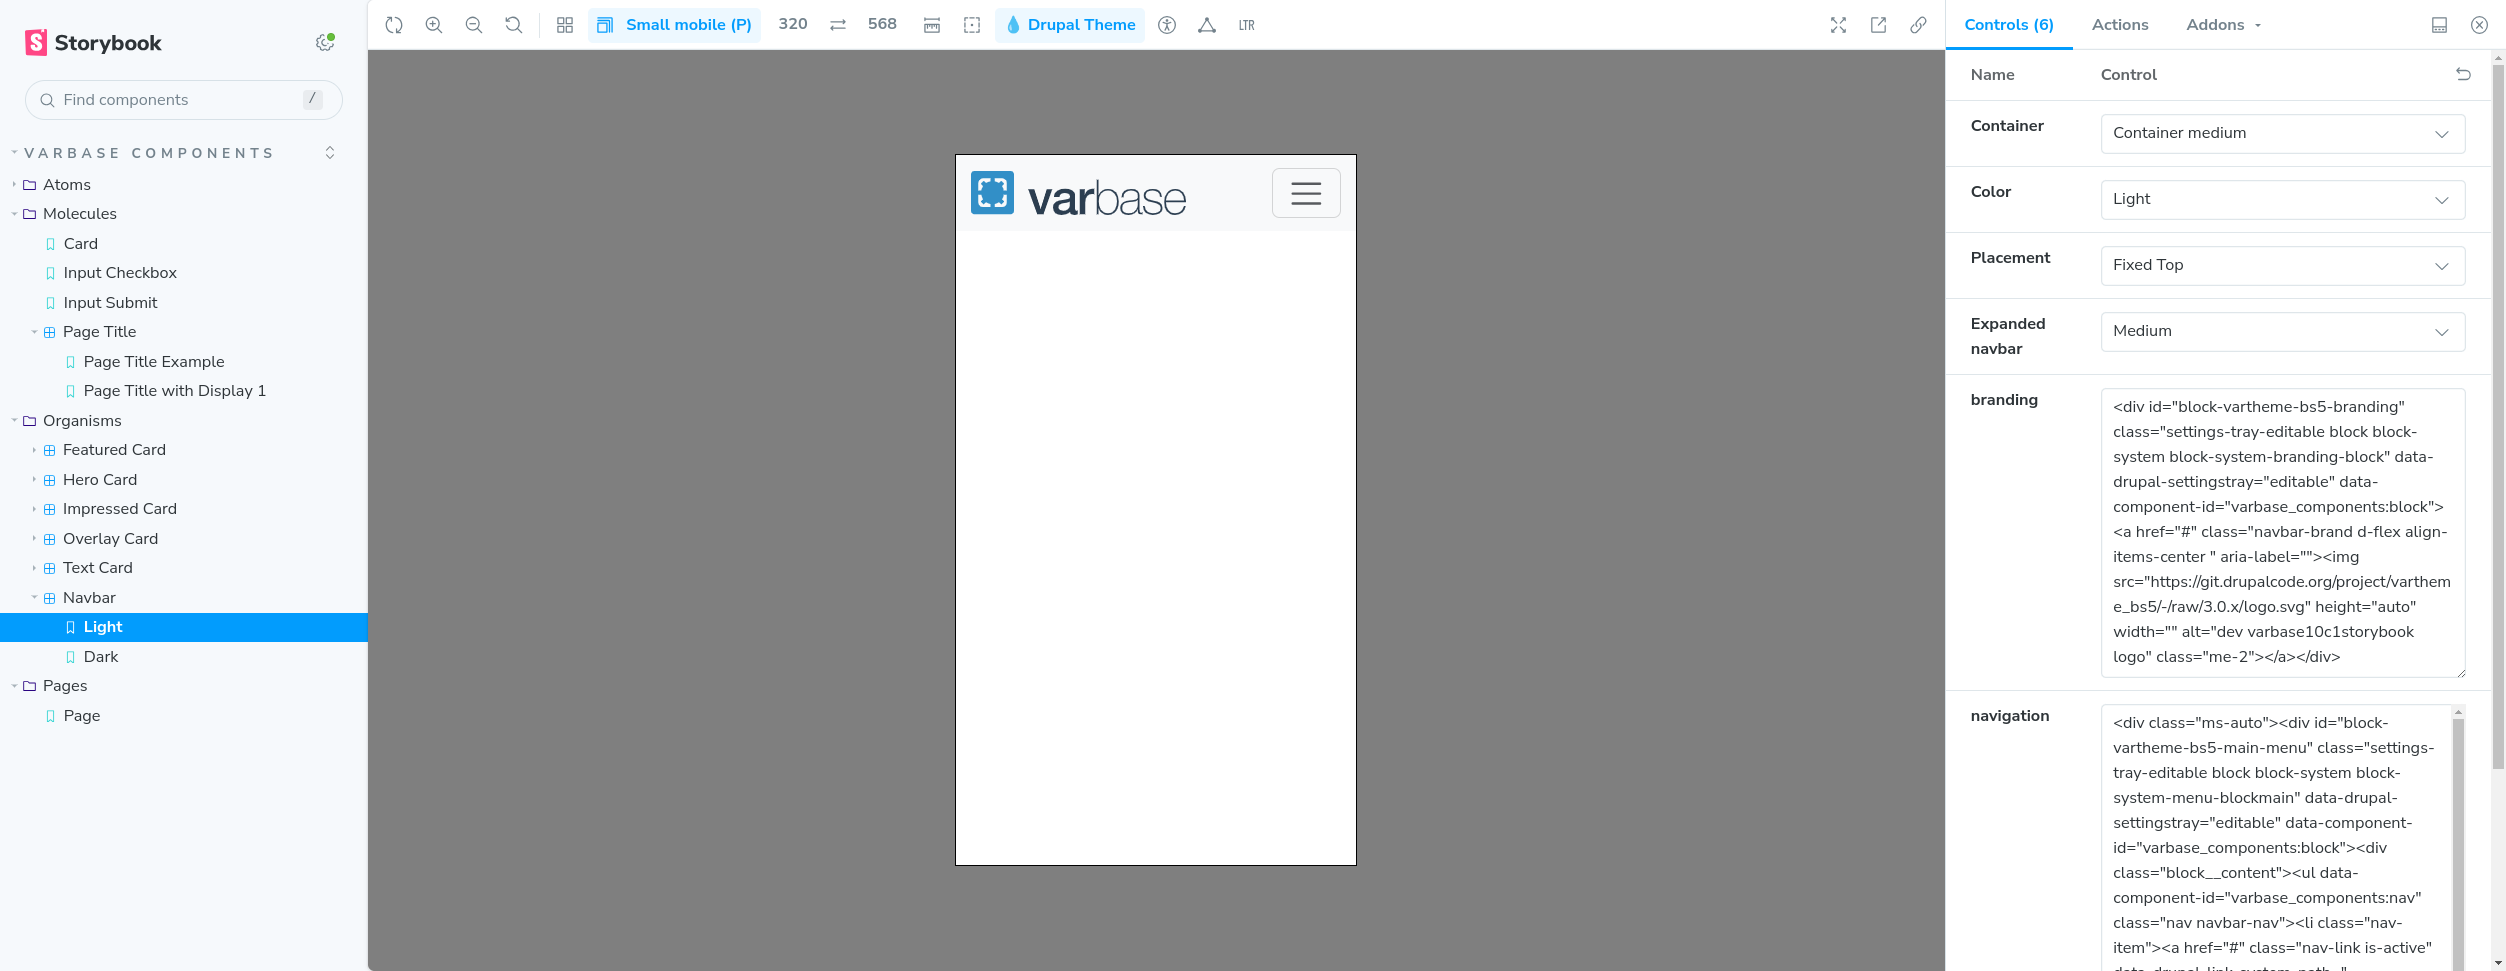Open the Placement dropdown showing Fixed Top

click(2282, 266)
